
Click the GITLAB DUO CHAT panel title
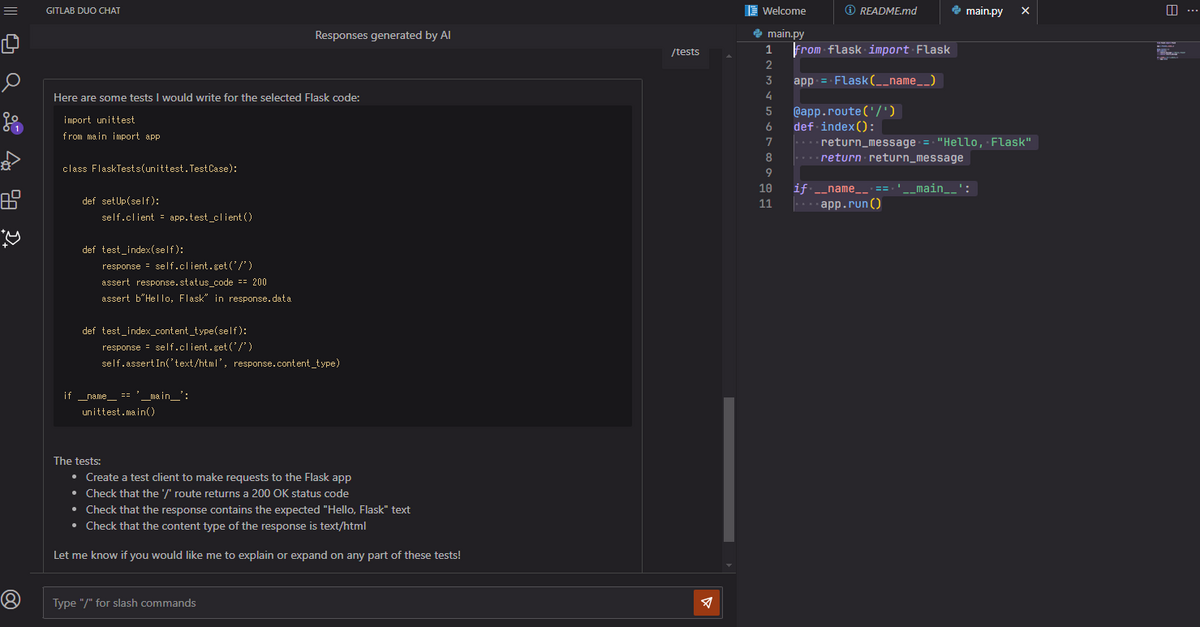pyautogui.click(x=83, y=10)
